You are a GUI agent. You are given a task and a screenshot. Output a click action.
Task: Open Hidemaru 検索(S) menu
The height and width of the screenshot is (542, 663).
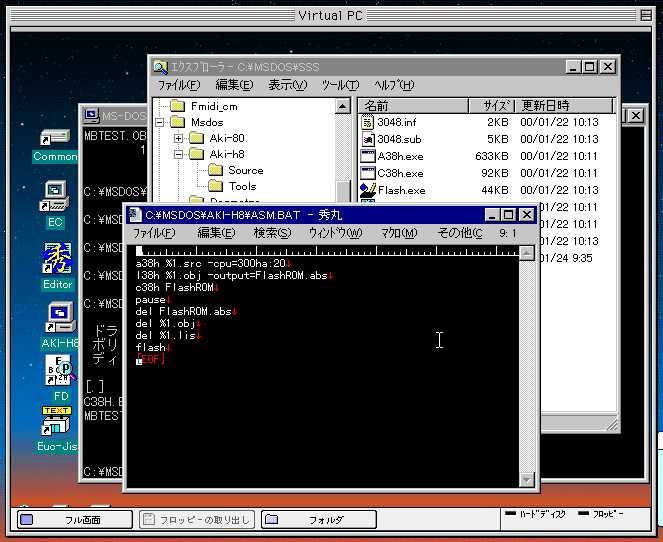tap(272, 233)
